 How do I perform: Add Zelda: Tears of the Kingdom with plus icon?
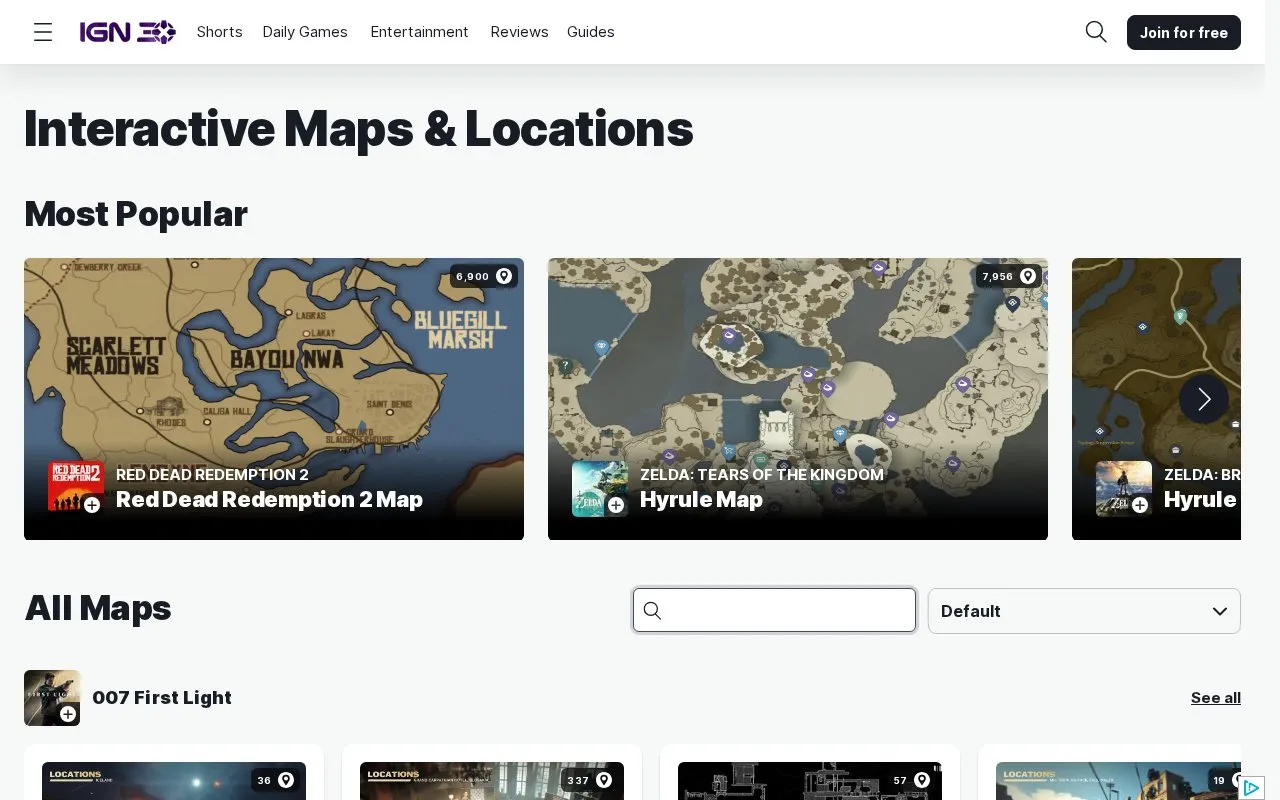pyautogui.click(x=616, y=505)
